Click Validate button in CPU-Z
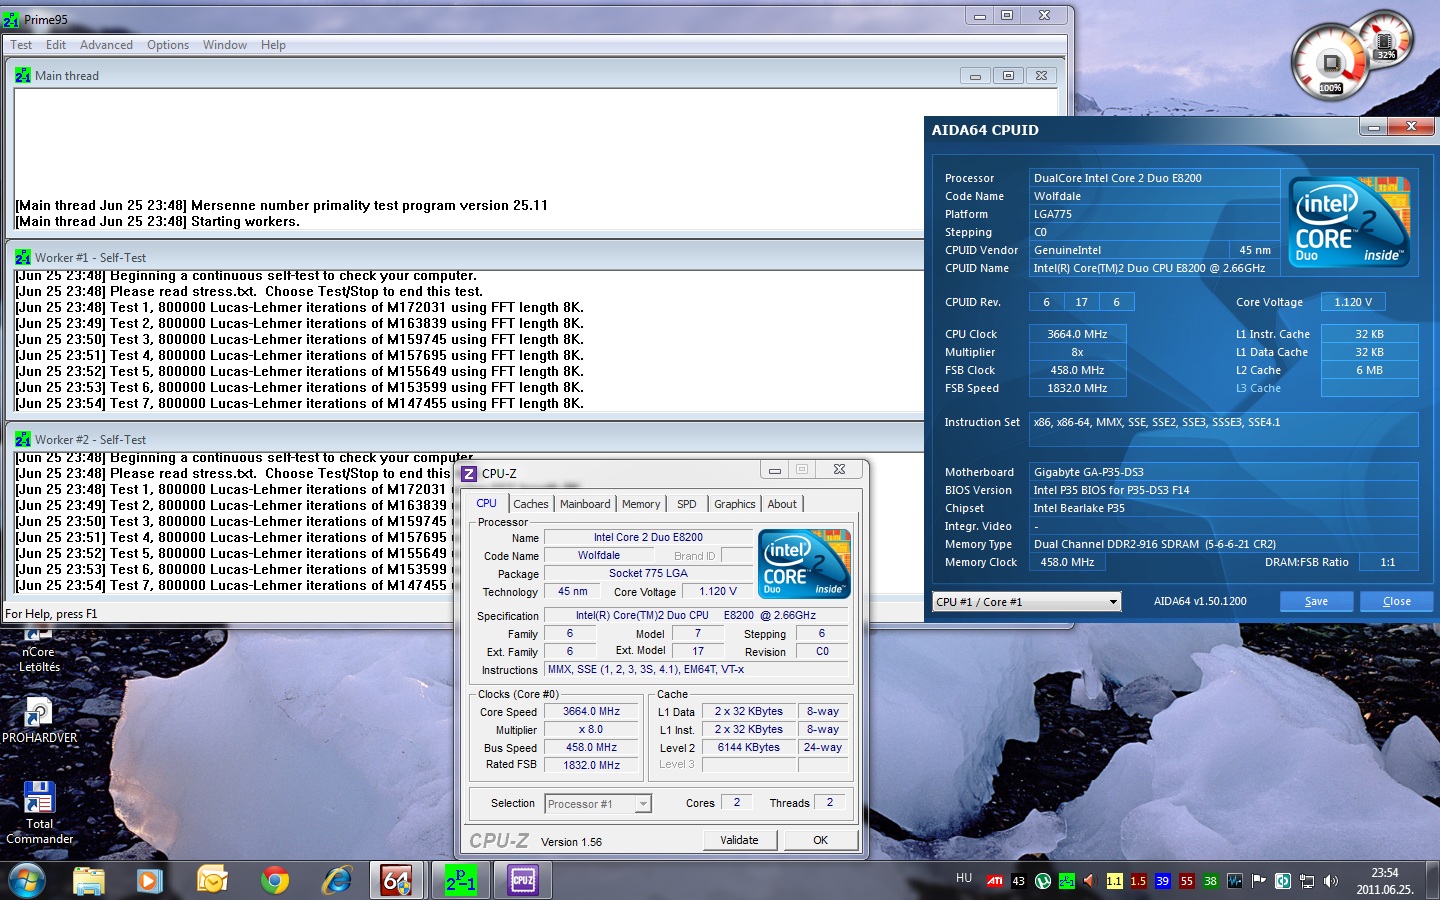 click(739, 840)
